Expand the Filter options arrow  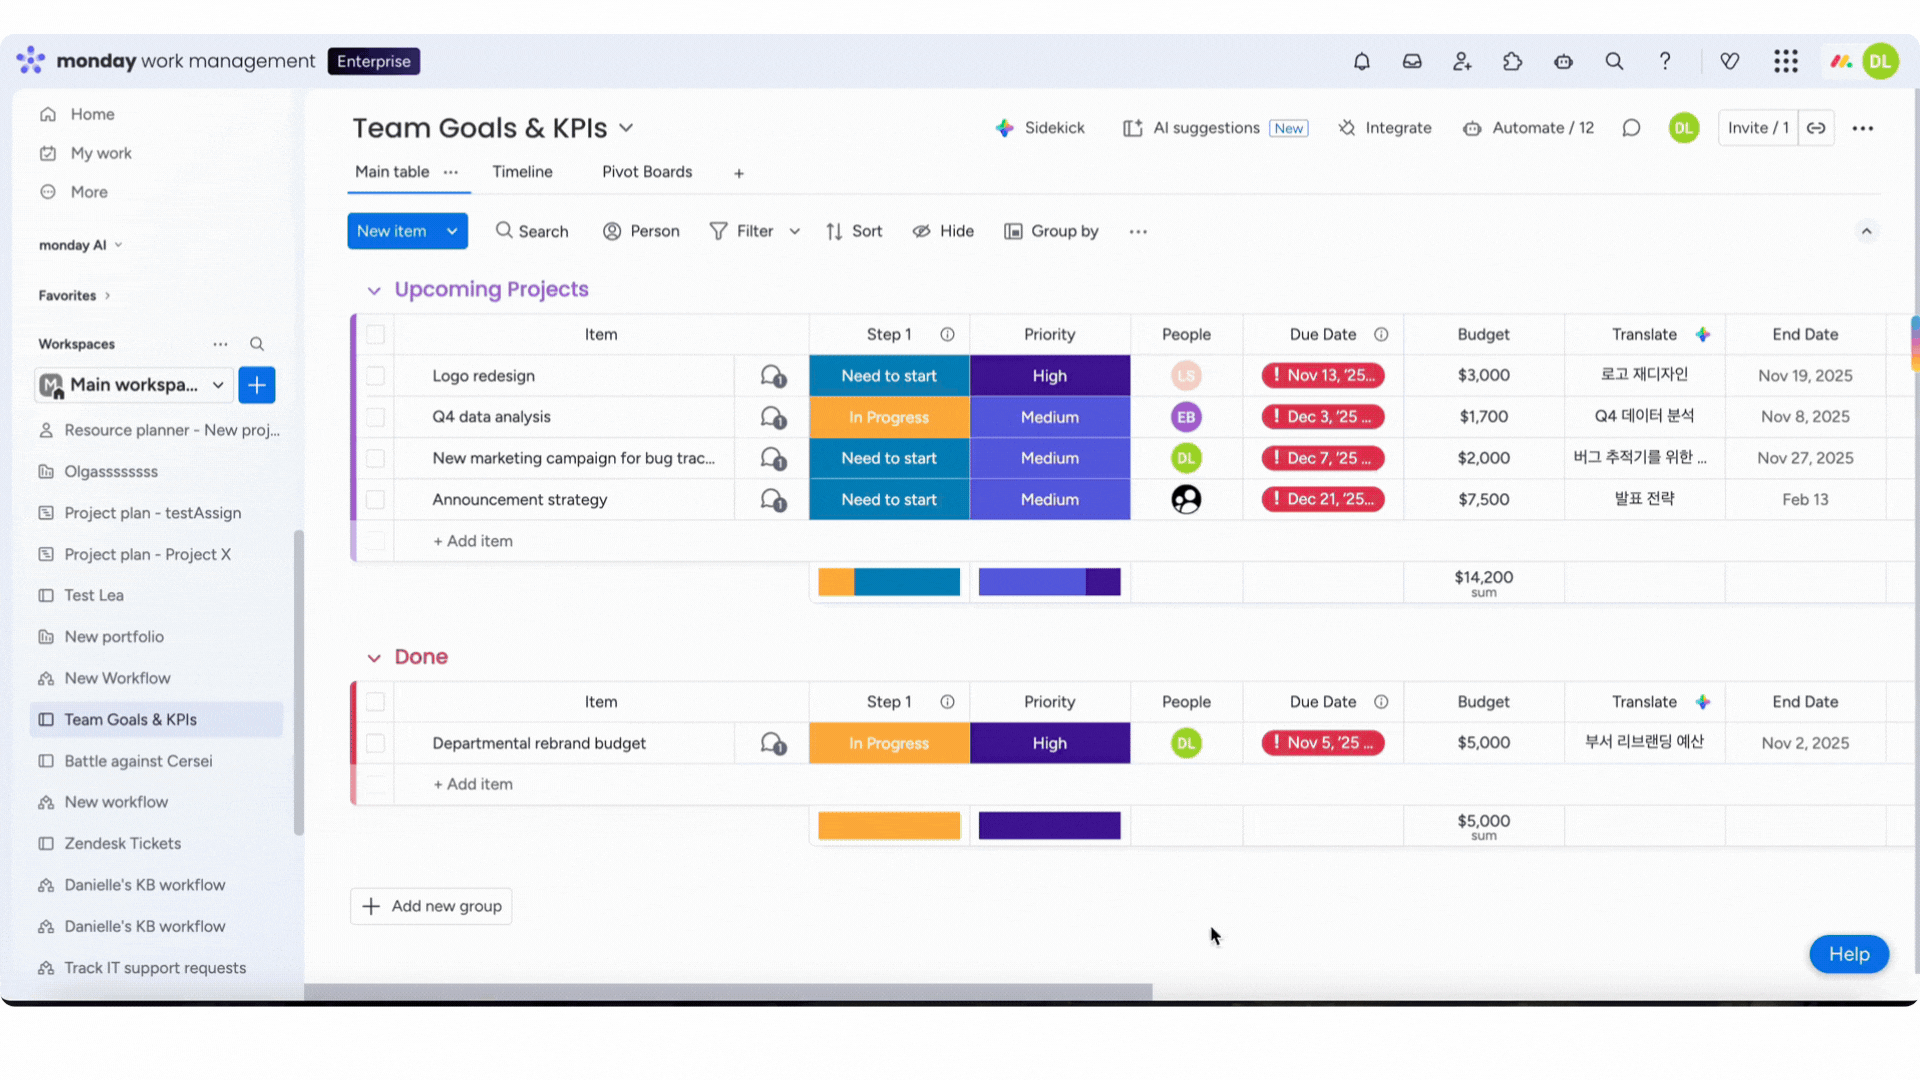pos(795,231)
